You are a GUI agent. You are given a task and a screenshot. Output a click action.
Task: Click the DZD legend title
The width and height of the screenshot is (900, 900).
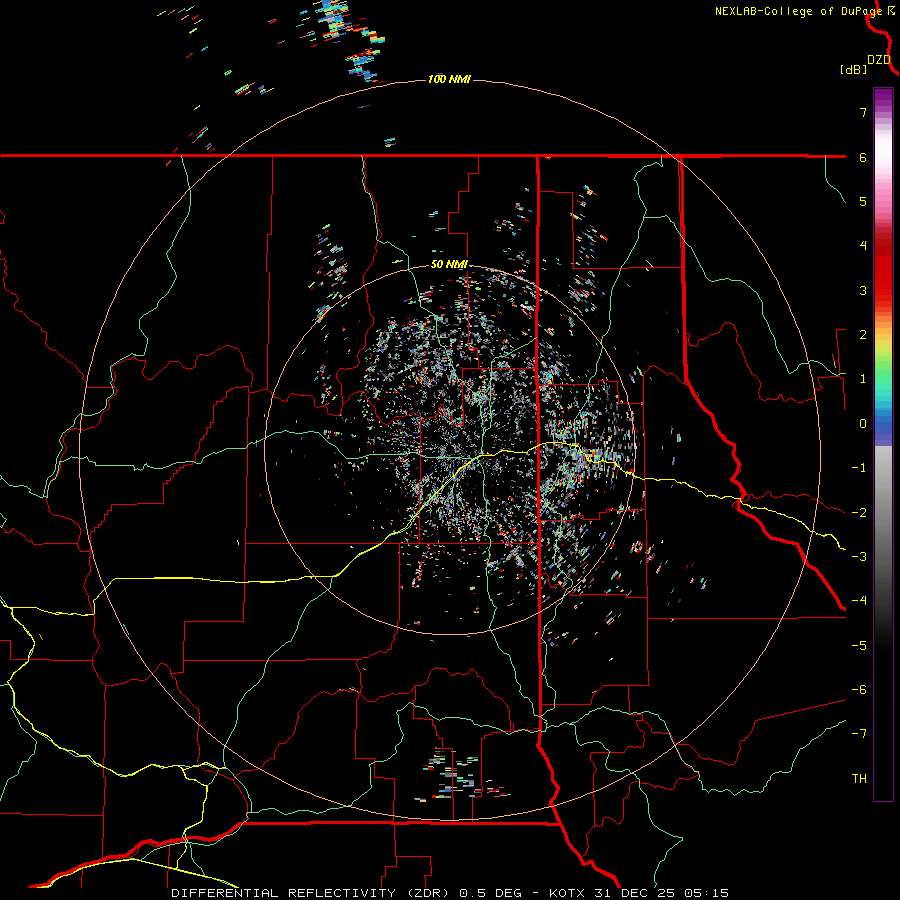(x=879, y=60)
